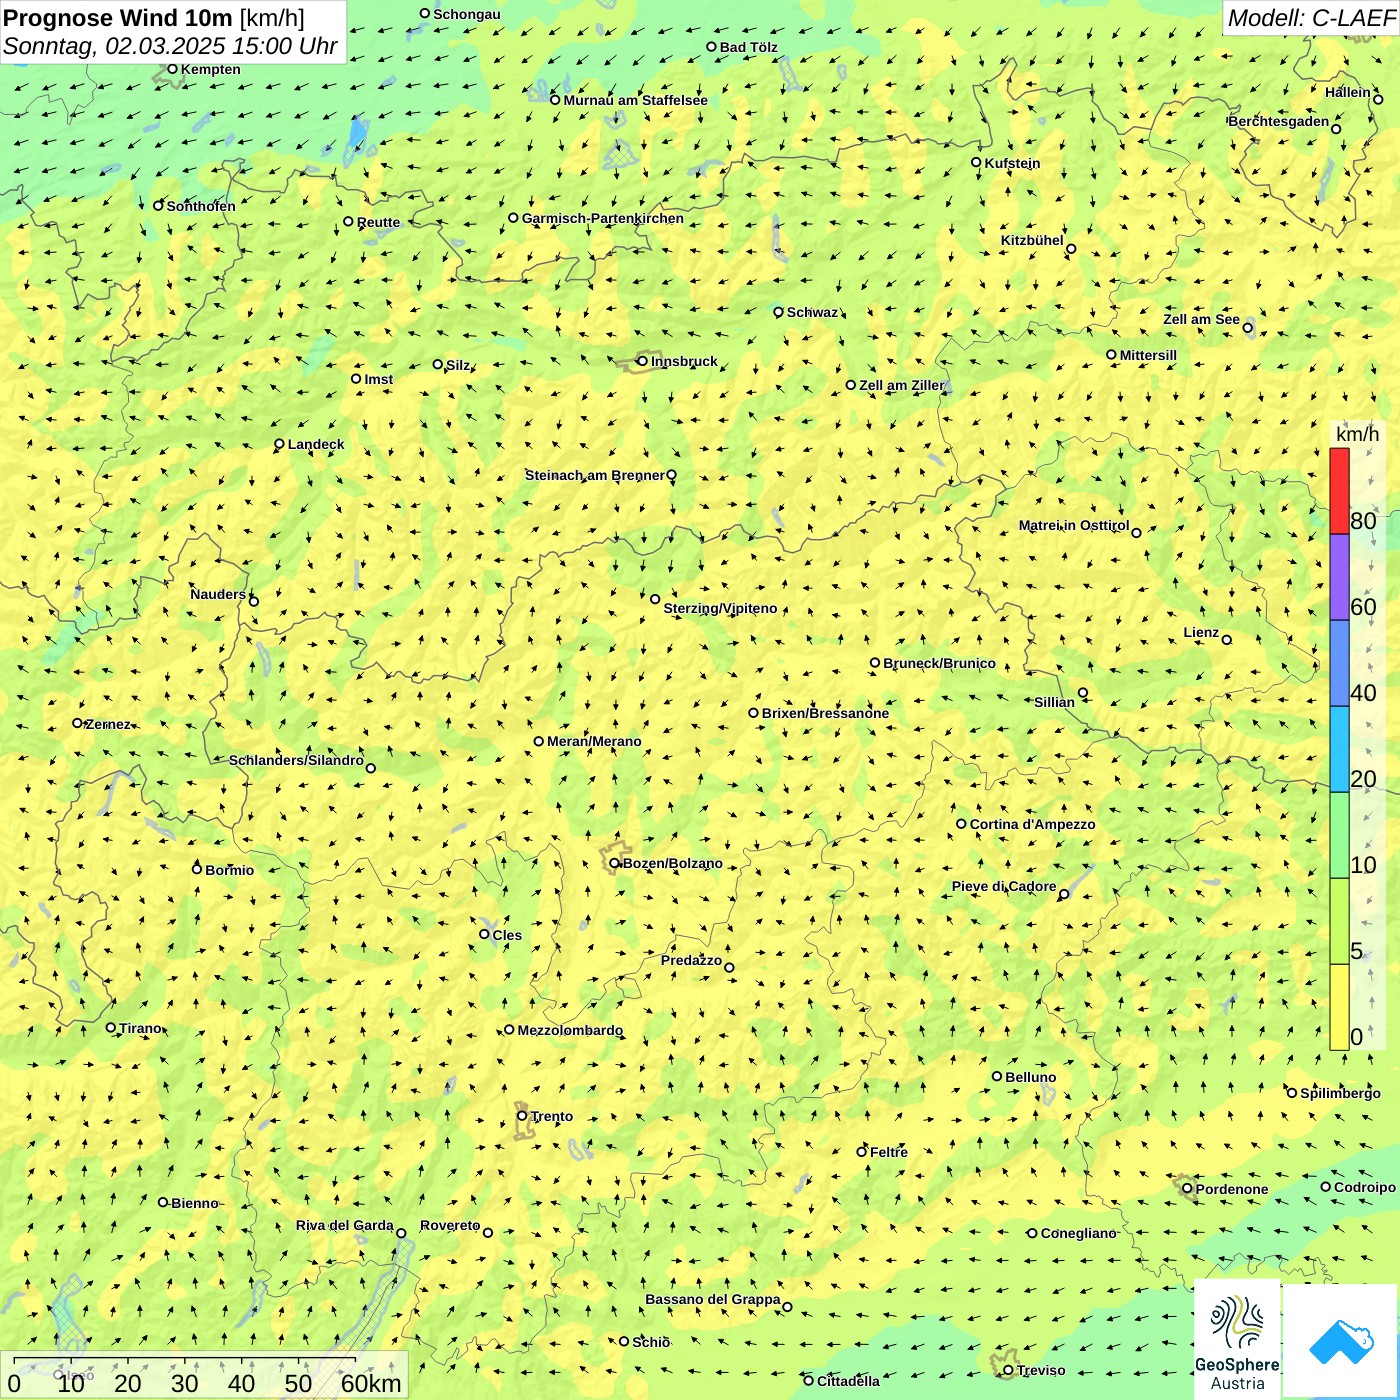The image size is (1400, 1400).
Task: Click the date Sonntag, 02.03.2025 15:00 Uhr
Action: click(170, 46)
